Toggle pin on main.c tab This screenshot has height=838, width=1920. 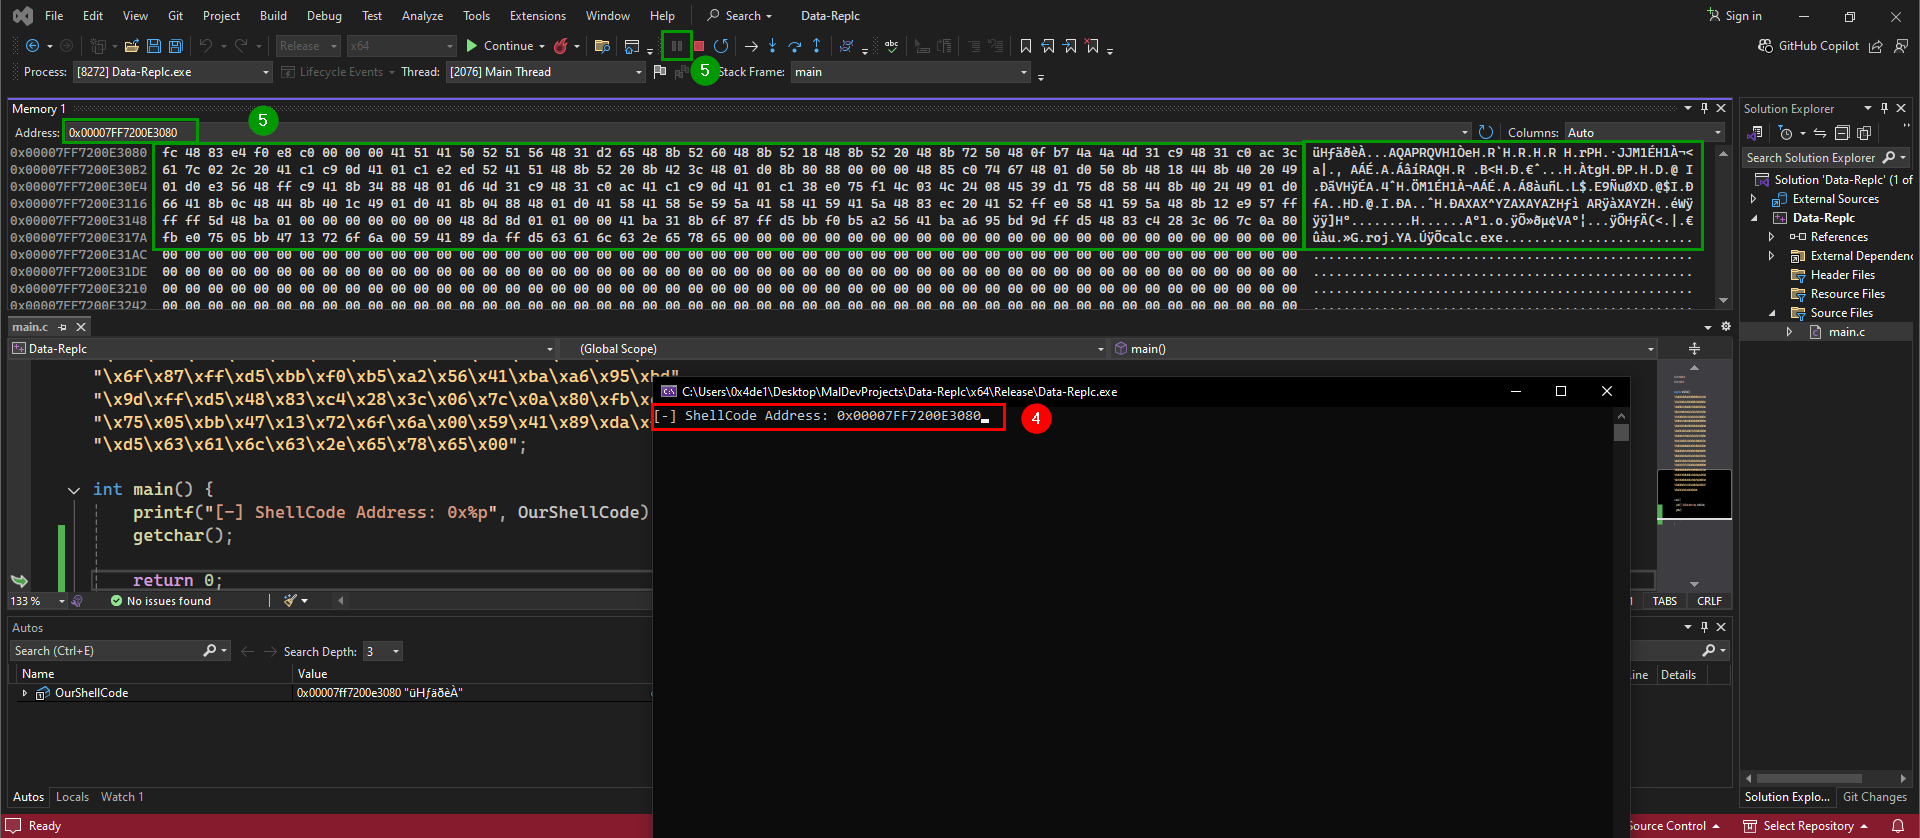(x=63, y=327)
